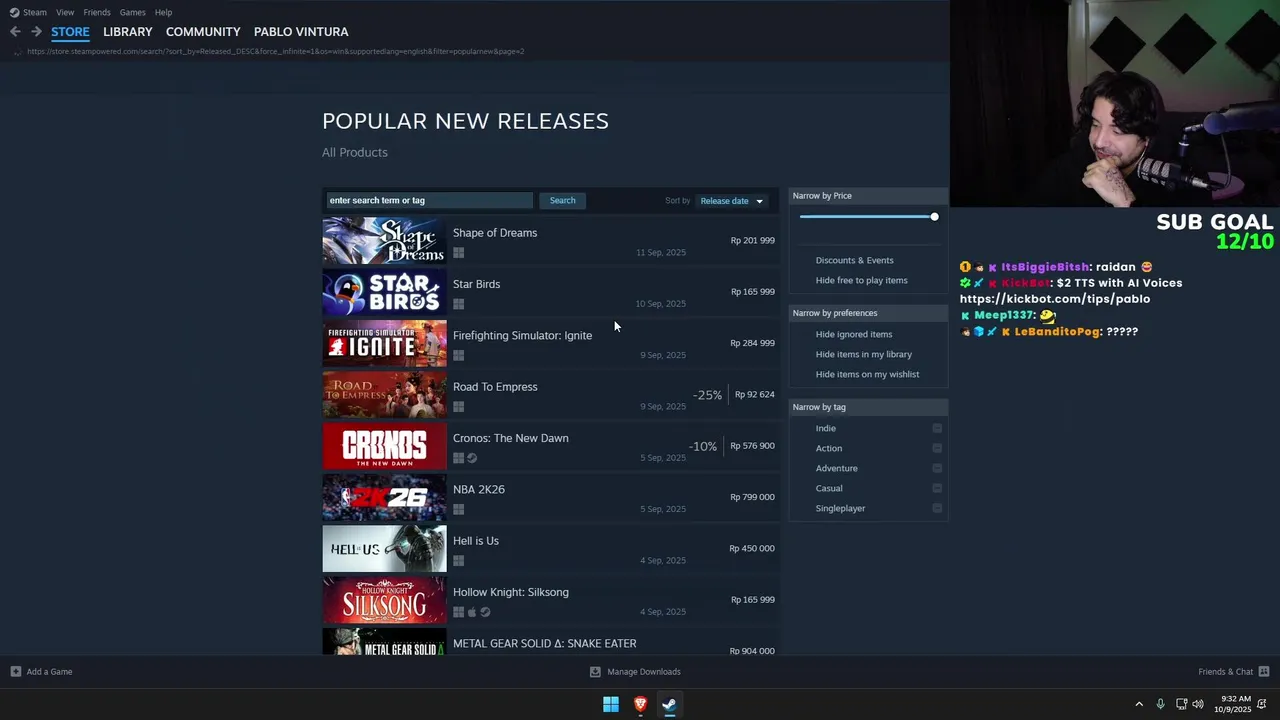
Task: Collapse the Narrow by tag section header
Action: 868,407
